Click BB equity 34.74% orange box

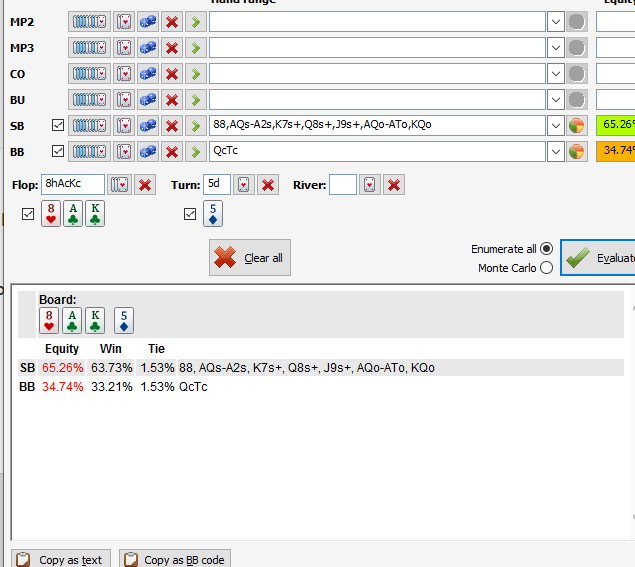point(616,151)
